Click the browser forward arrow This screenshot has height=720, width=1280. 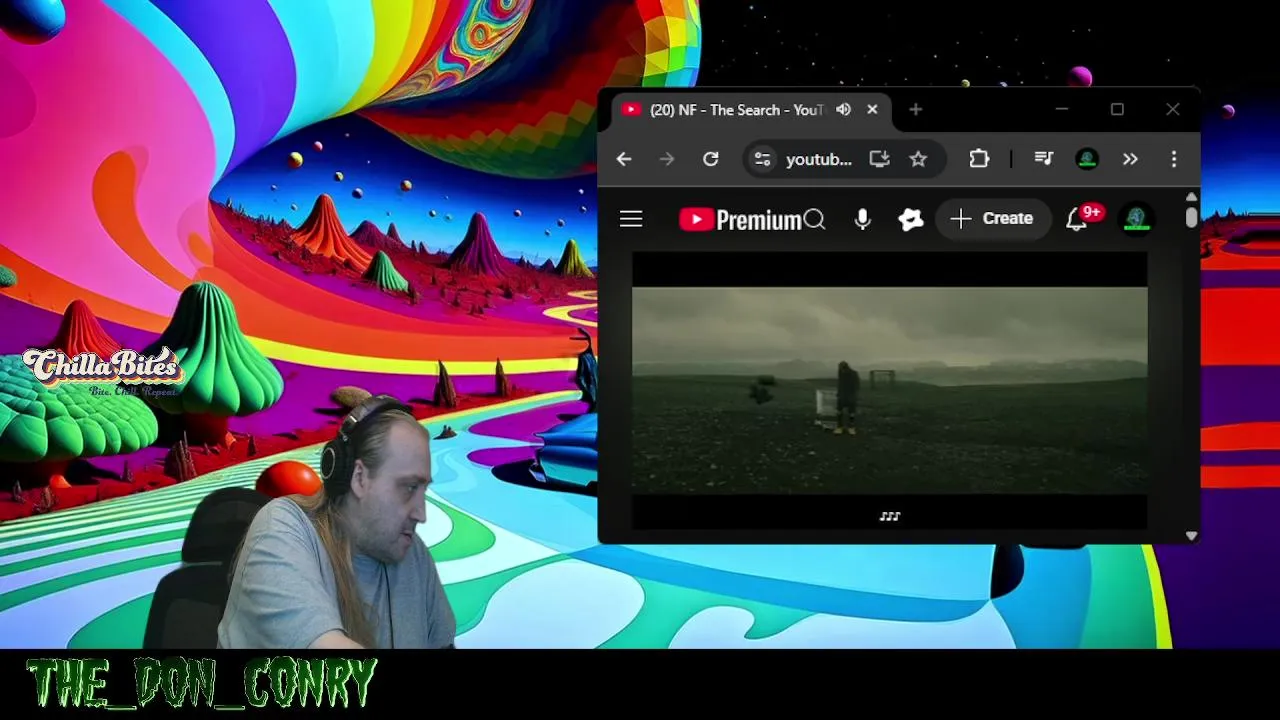667,159
